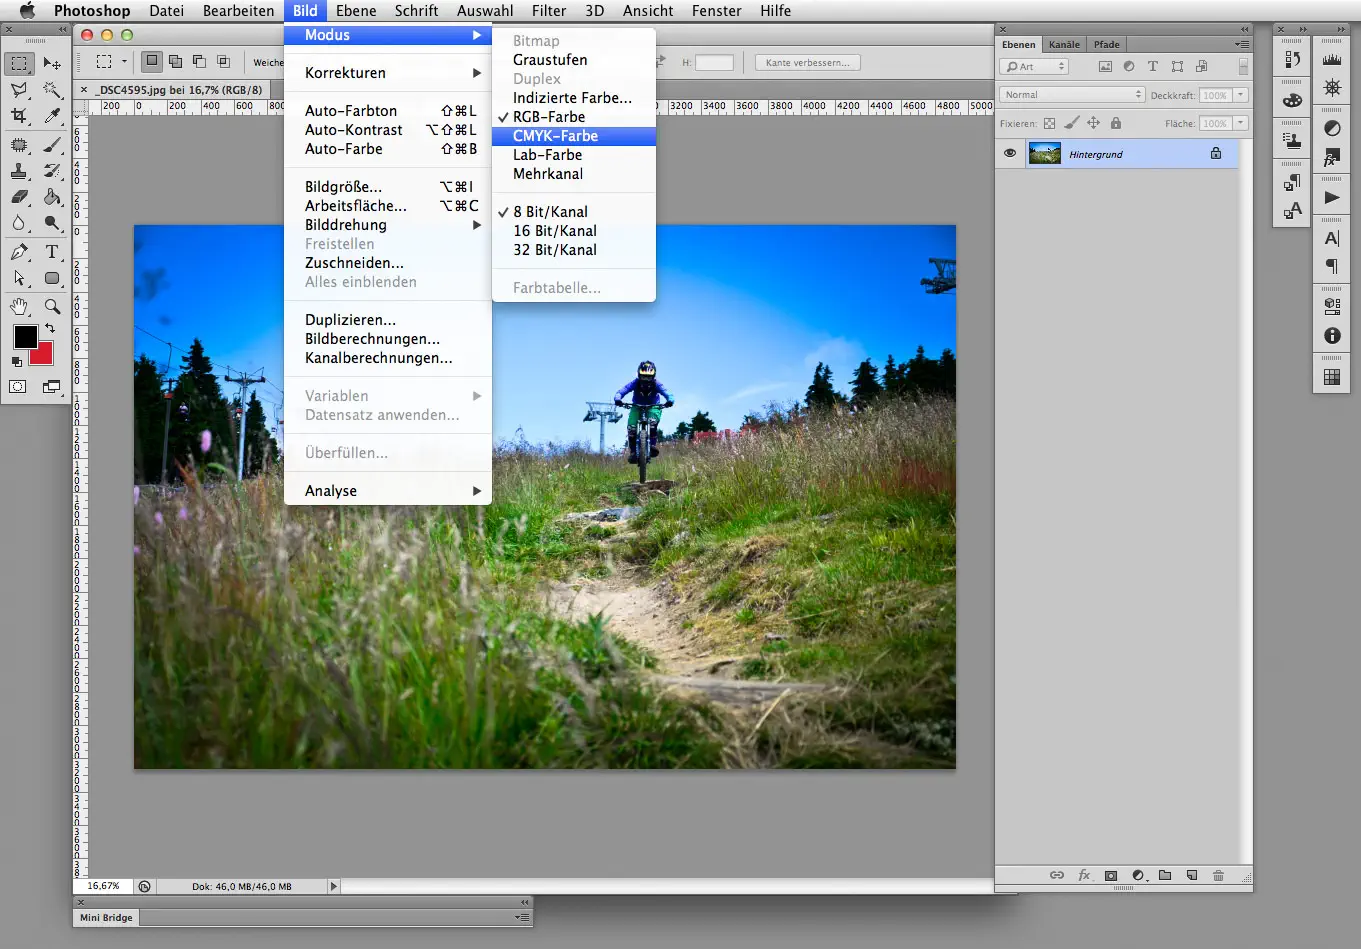The width and height of the screenshot is (1361, 949).
Task: Open the Art filter type dropdown
Action: 1034,66
